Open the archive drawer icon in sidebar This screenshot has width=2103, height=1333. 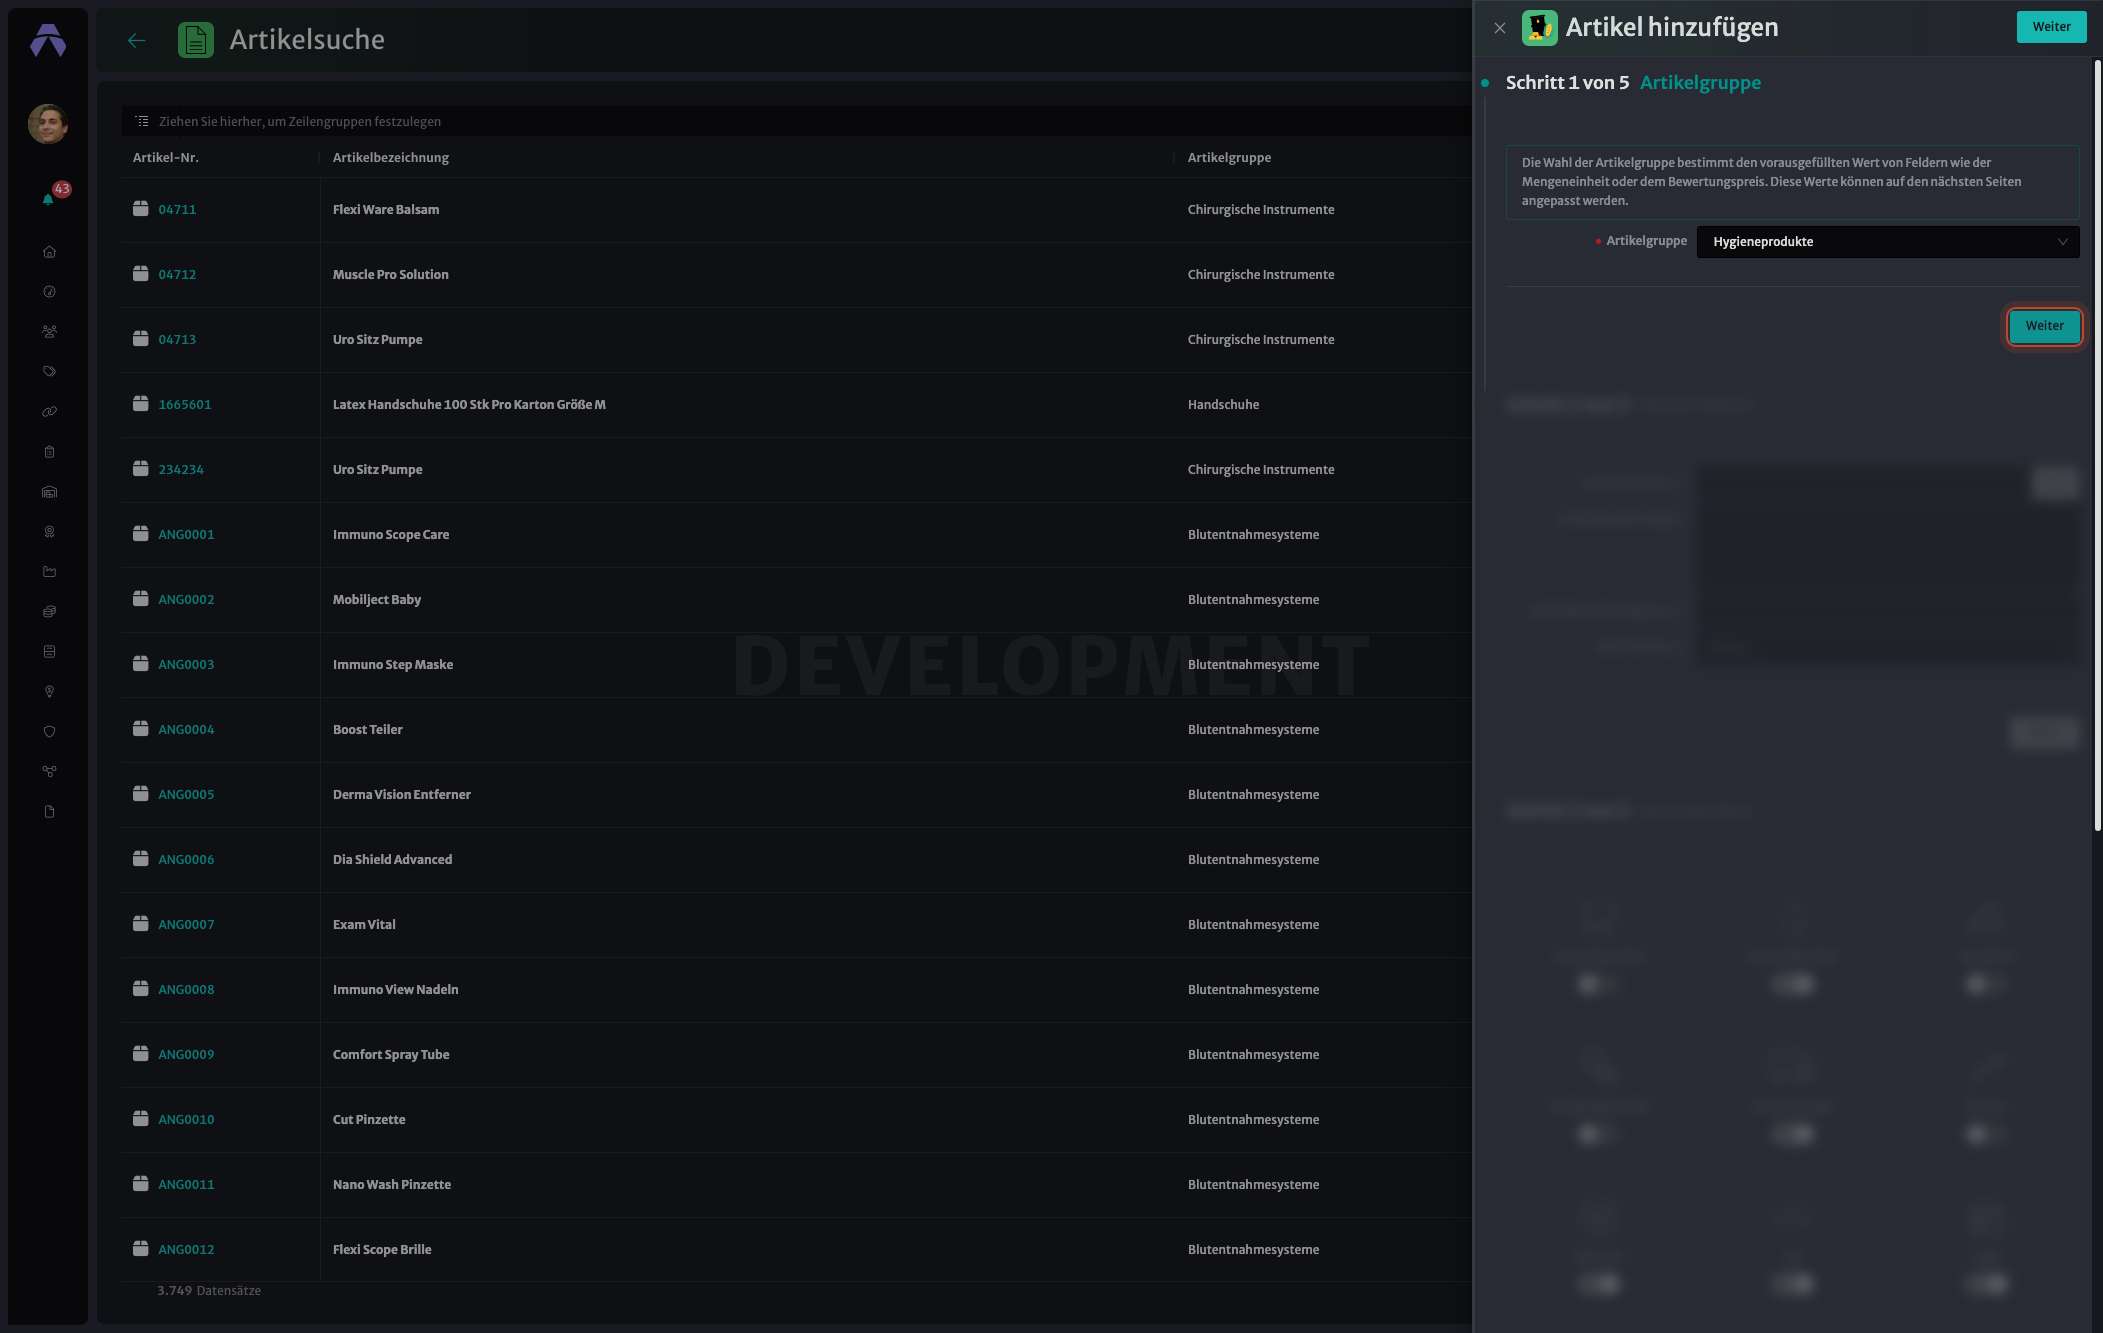[49, 652]
